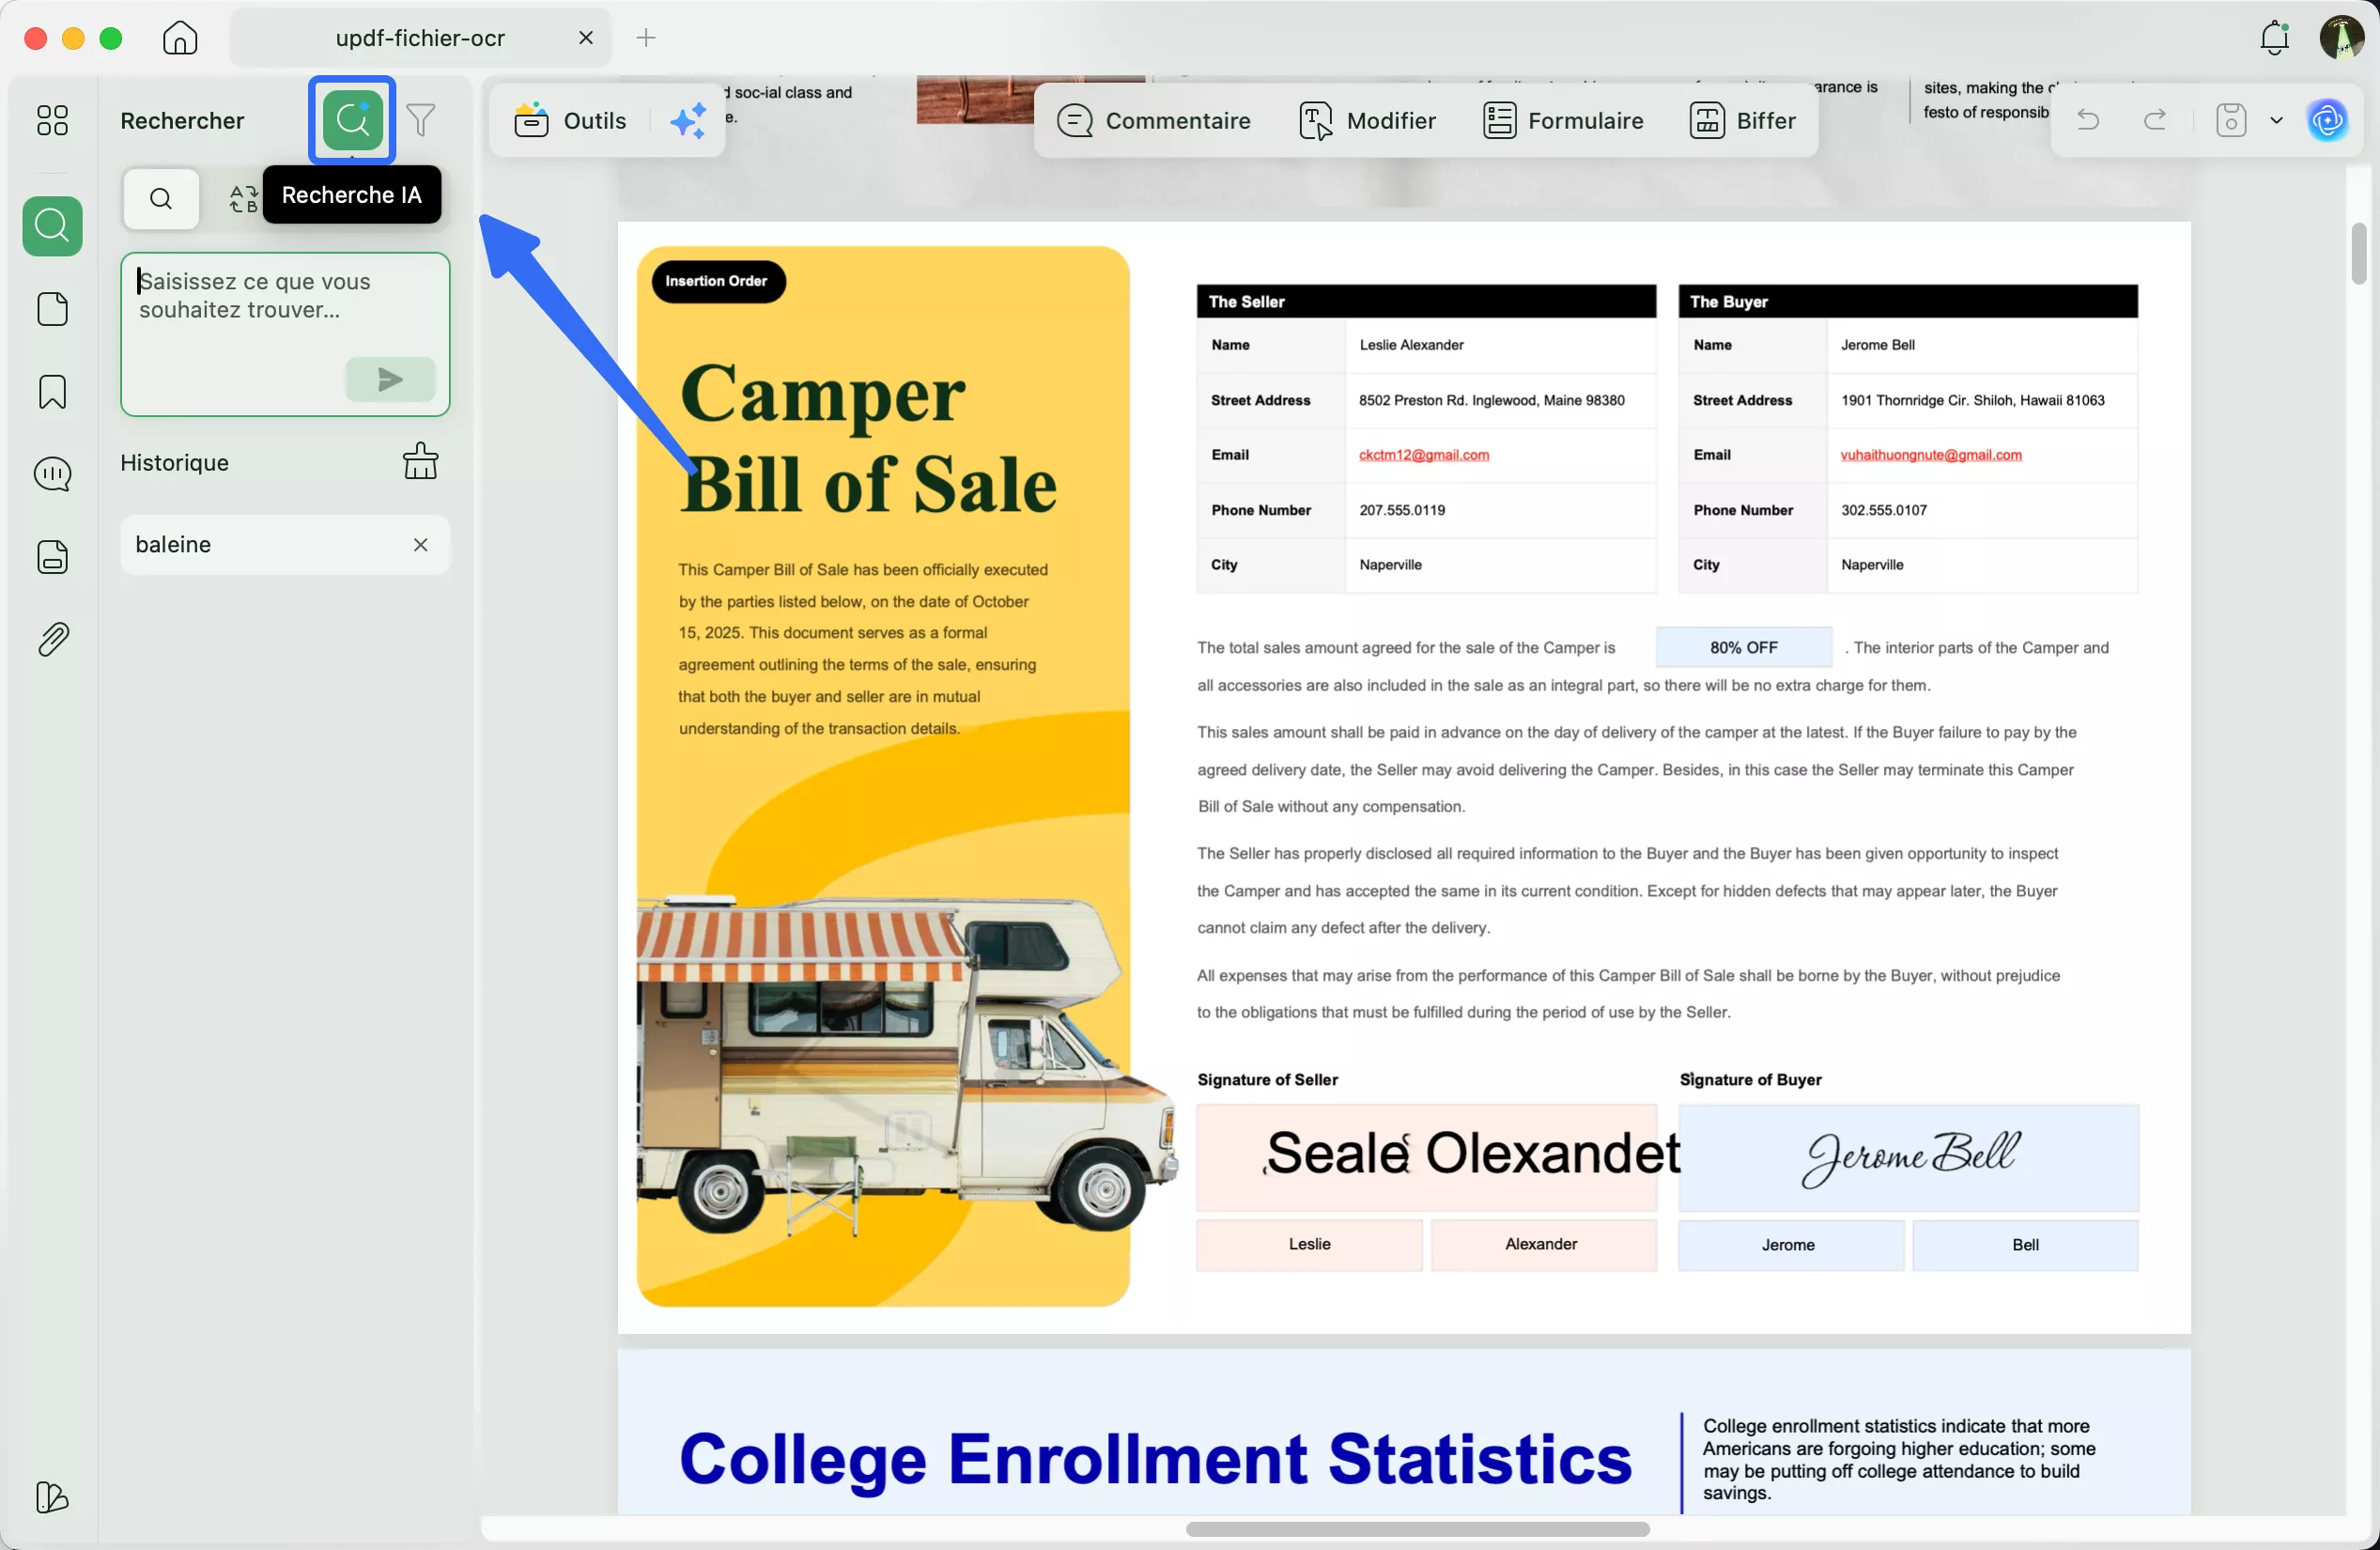Click the AI search (Recherche IA) icon

352,120
